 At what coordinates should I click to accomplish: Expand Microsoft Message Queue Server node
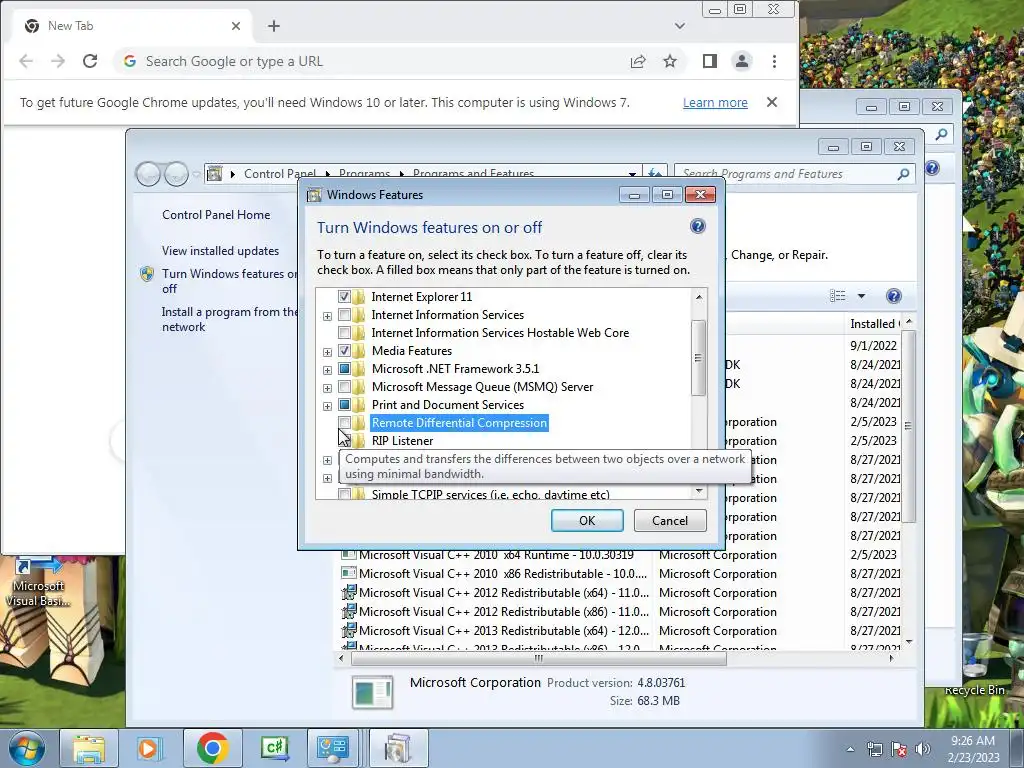(327, 388)
